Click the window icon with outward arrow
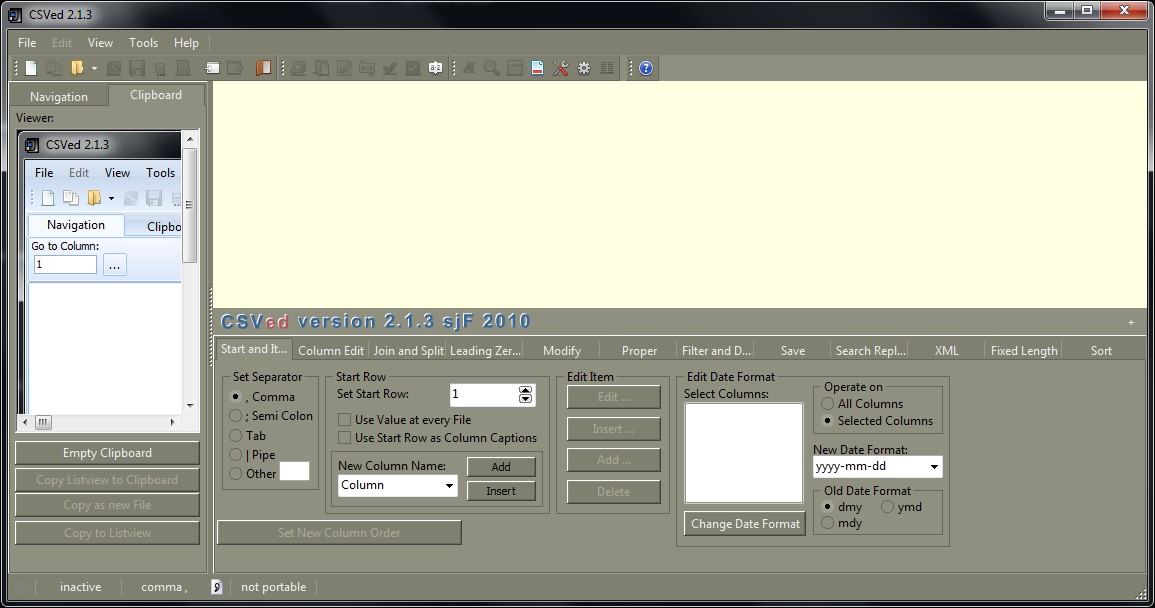Screen dimensions: 1155x608 click(x=235, y=69)
